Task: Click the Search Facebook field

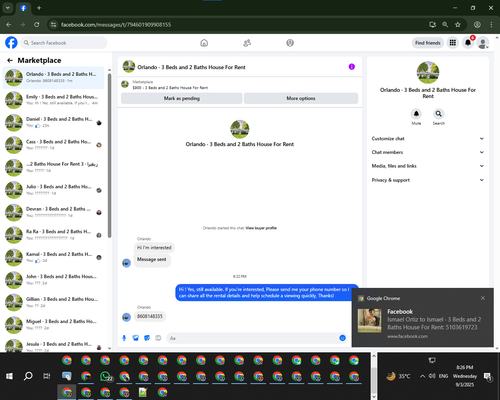Action: [64, 43]
